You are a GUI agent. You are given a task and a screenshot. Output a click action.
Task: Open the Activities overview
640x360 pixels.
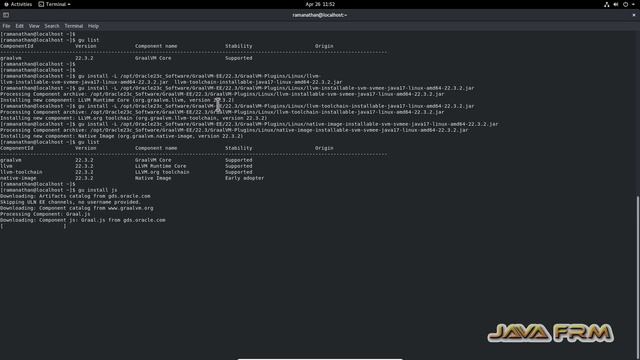pos(18,4)
